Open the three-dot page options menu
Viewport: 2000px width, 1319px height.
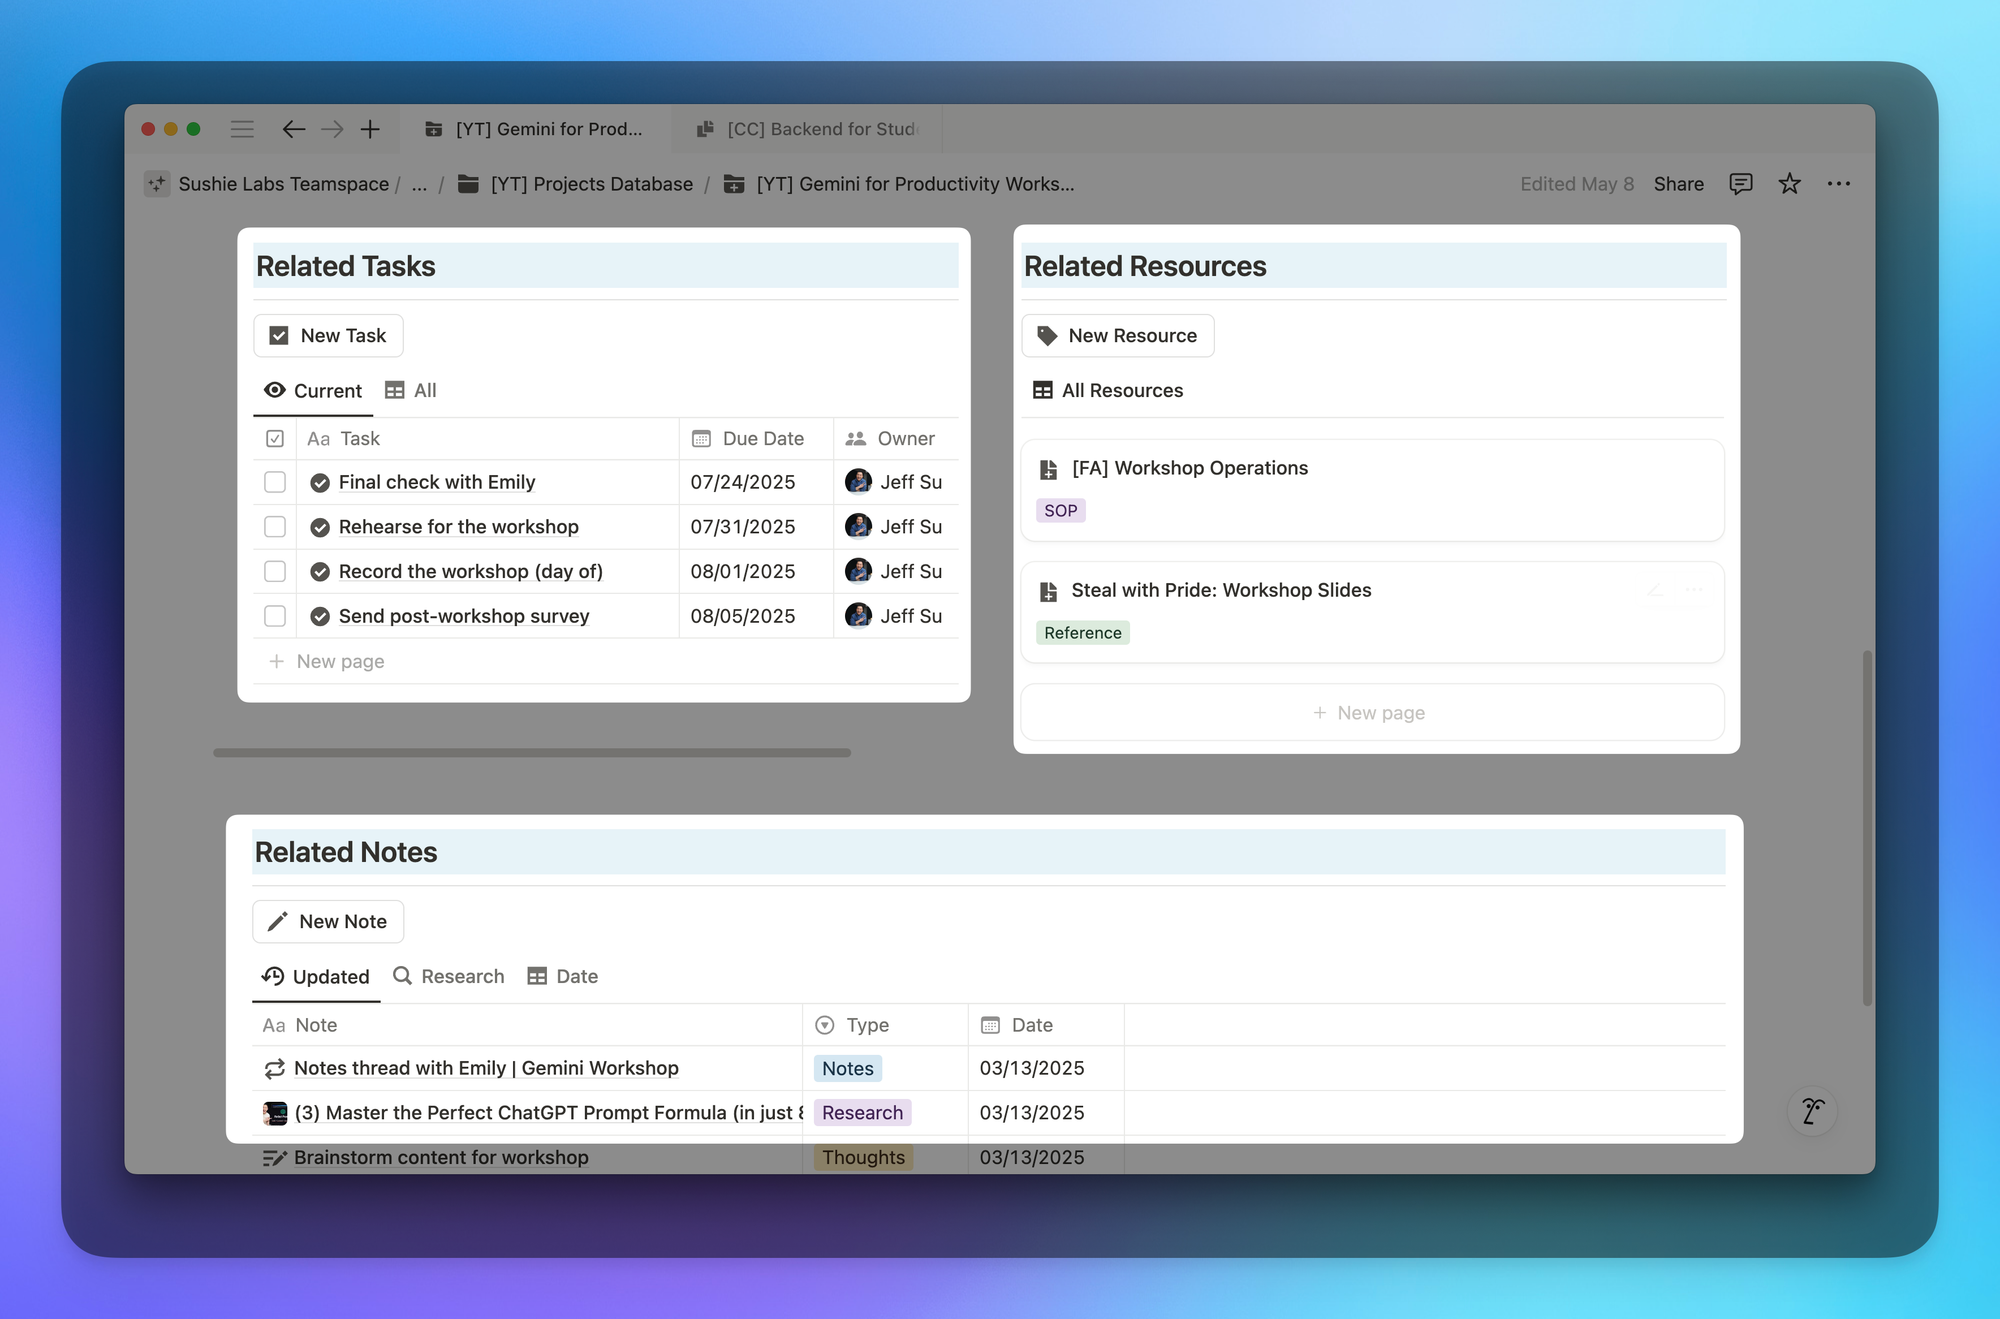(x=1838, y=184)
